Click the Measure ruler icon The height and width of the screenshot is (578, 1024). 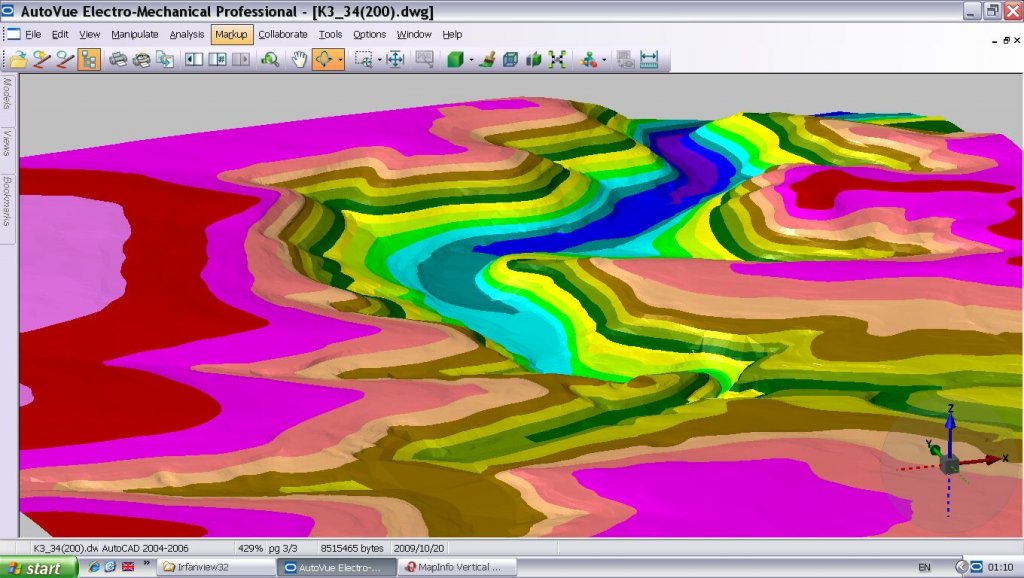pos(649,60)
